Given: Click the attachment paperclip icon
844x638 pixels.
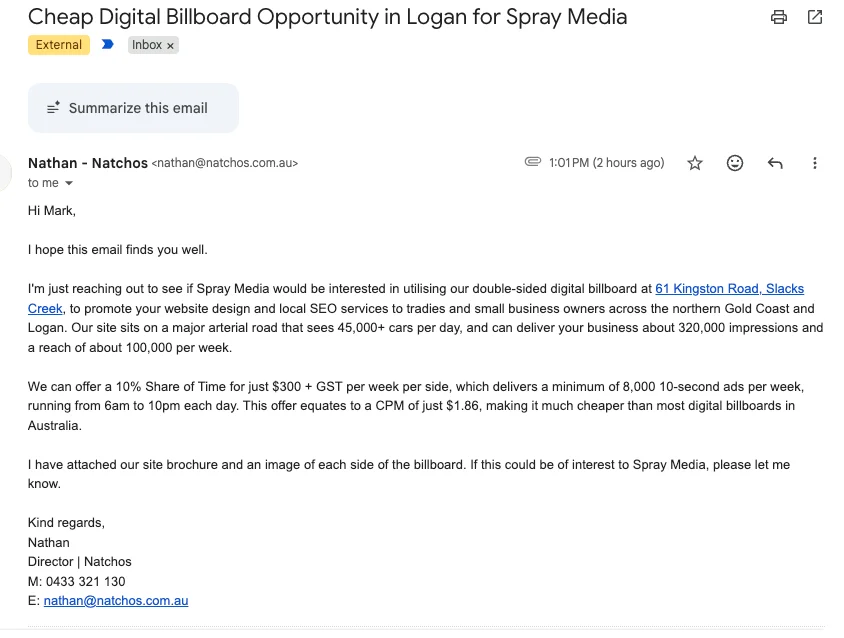Looking at the screenshot, I should tap(532, 162).
